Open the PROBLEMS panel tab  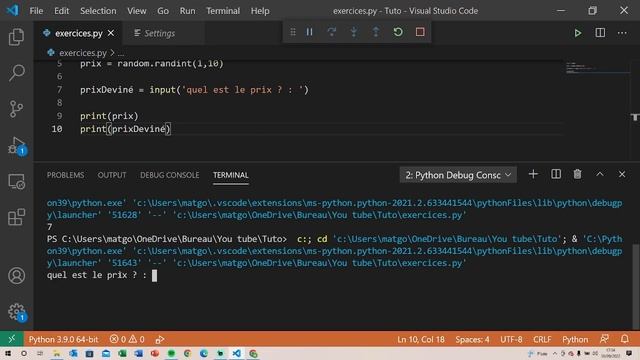click(x=65, y=175)
